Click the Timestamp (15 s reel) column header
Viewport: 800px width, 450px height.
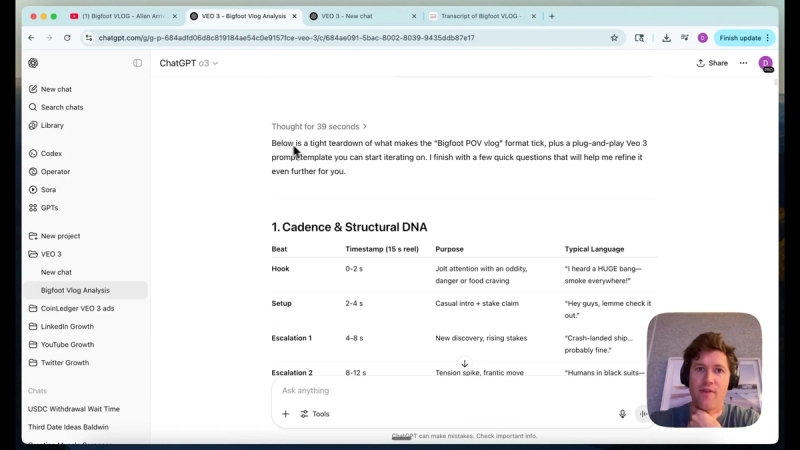[x=382, y=249]
